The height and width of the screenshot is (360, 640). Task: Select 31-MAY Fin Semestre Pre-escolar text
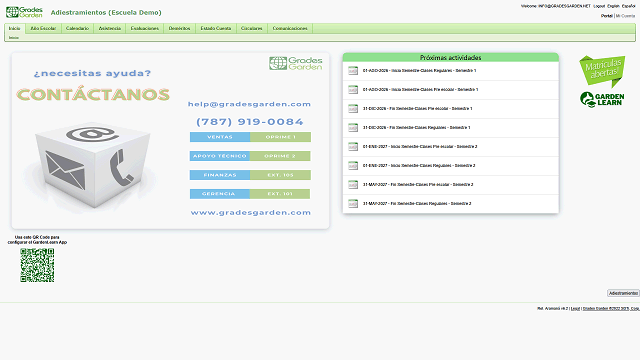coord(418,184)
